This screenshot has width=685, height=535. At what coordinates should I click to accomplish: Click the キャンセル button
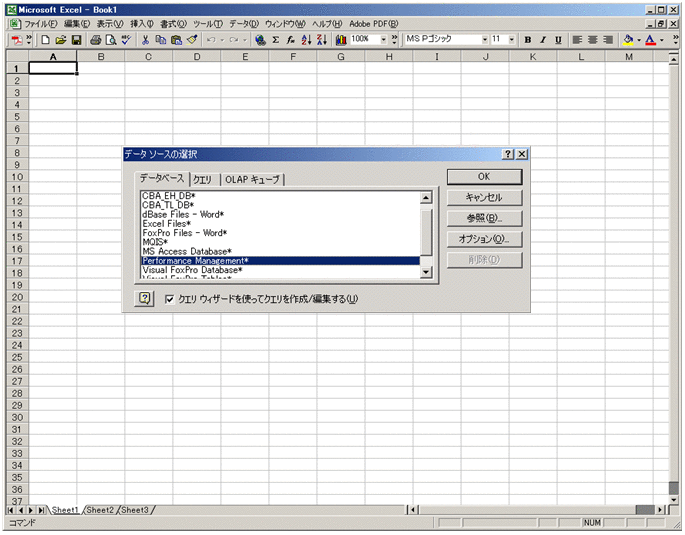click(x=484, y=198)
